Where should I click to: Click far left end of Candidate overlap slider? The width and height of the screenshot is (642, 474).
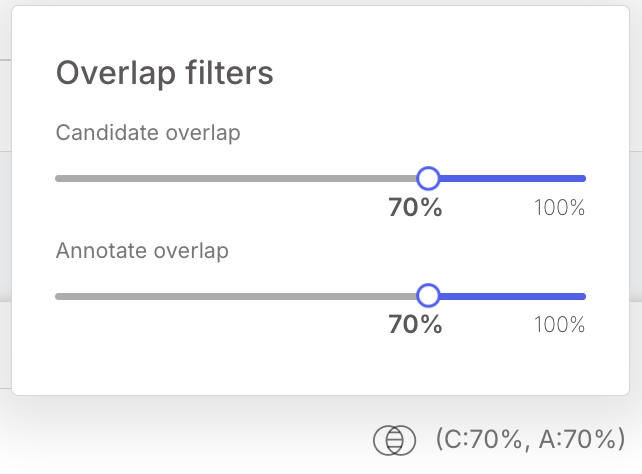(x=59, y=179)
